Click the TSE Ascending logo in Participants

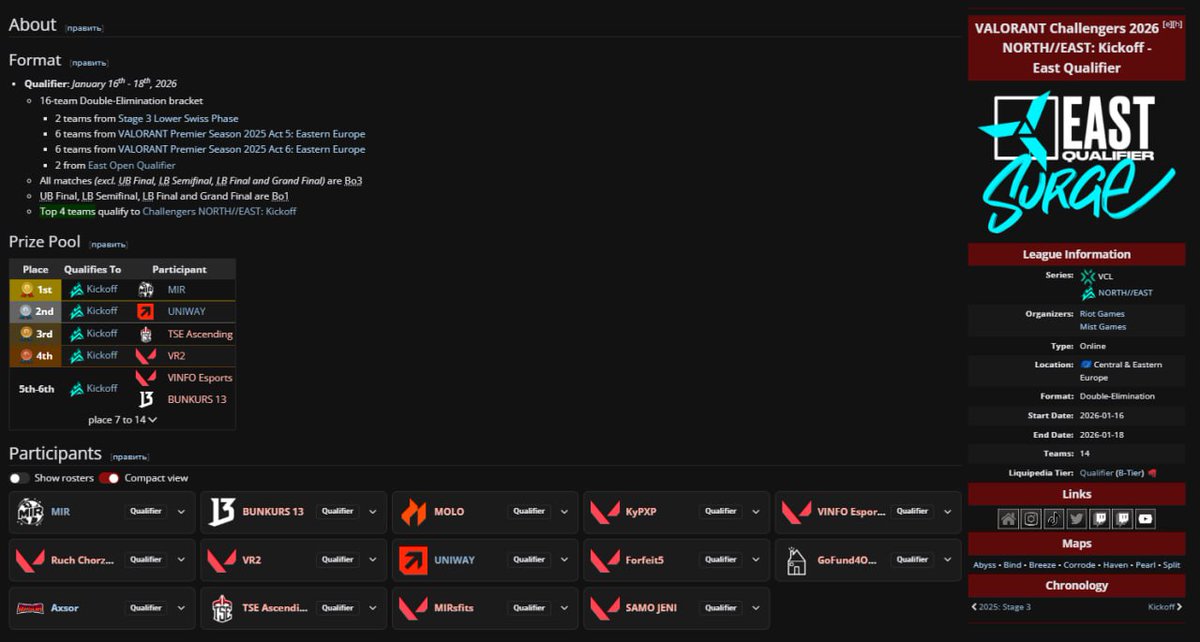point(221,608)
